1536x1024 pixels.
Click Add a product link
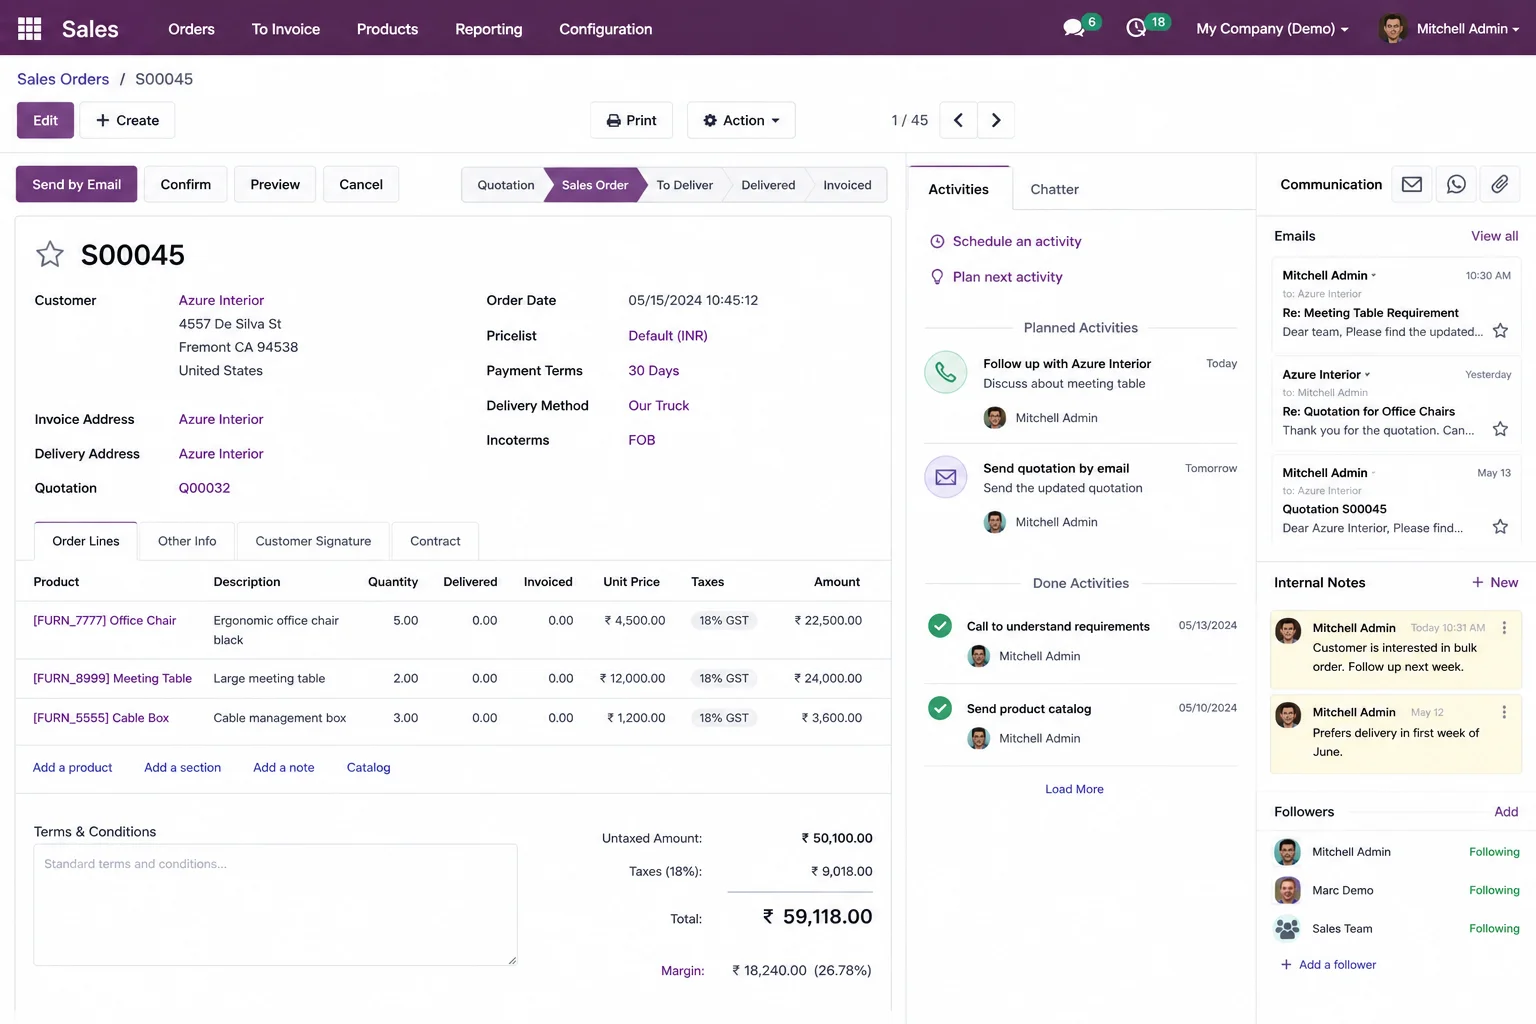[72, 767]
